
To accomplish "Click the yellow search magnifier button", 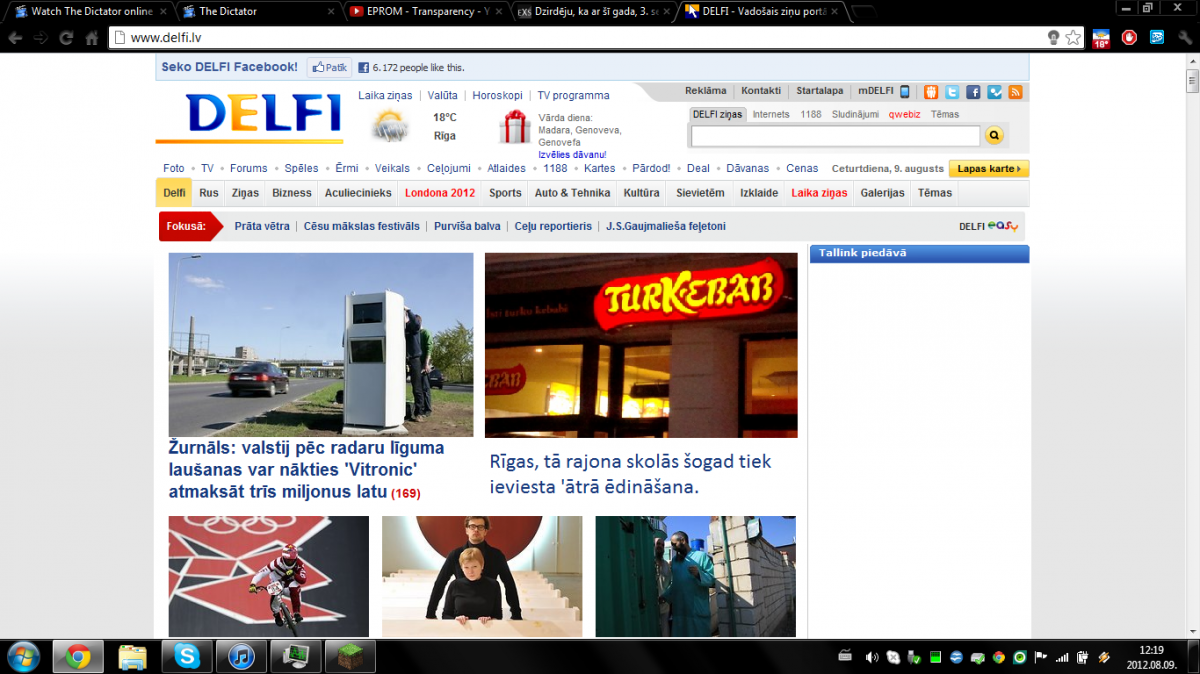I will click(x=994, y=136).
